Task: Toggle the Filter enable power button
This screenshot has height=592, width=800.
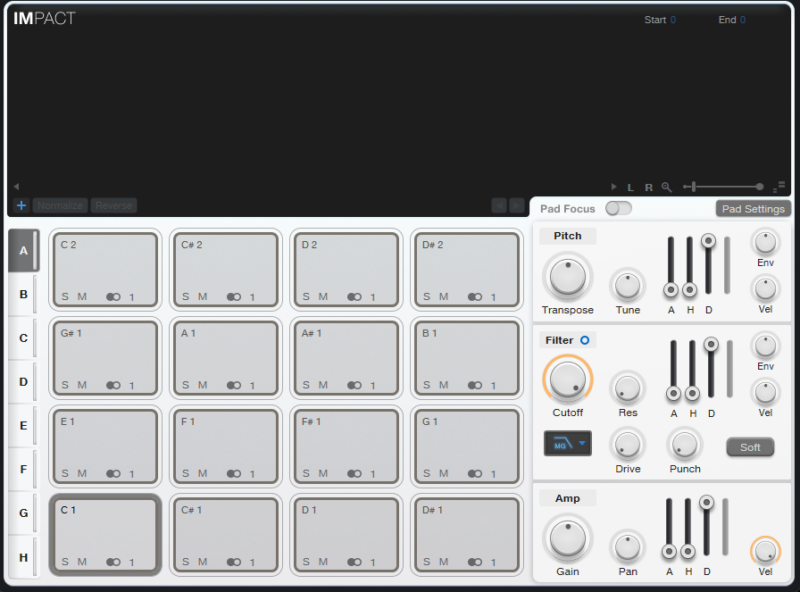Action: point(585,340)
